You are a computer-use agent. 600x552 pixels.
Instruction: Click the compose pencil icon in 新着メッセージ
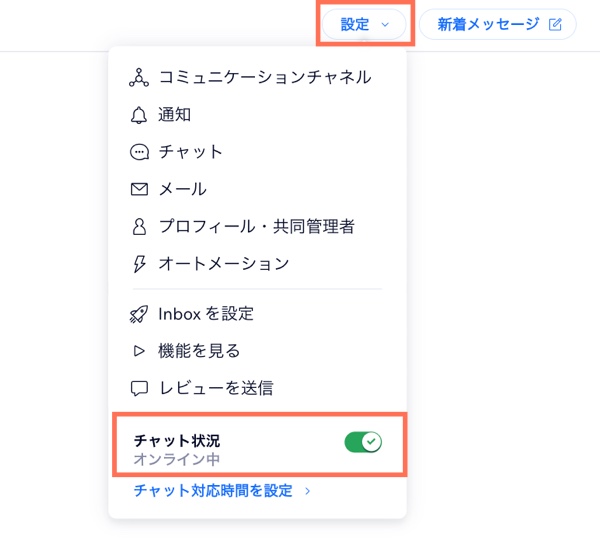(x=556, y=25)
